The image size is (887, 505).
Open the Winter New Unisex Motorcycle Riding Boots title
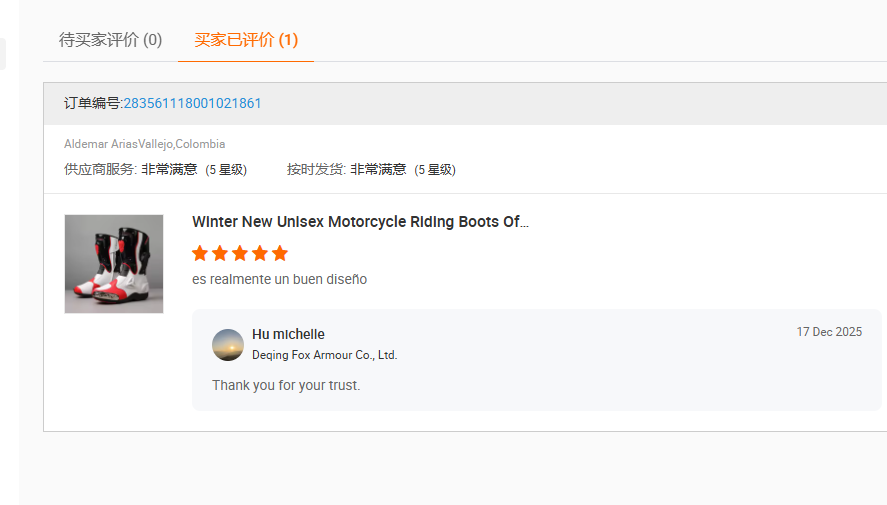[x=360, y=222]
